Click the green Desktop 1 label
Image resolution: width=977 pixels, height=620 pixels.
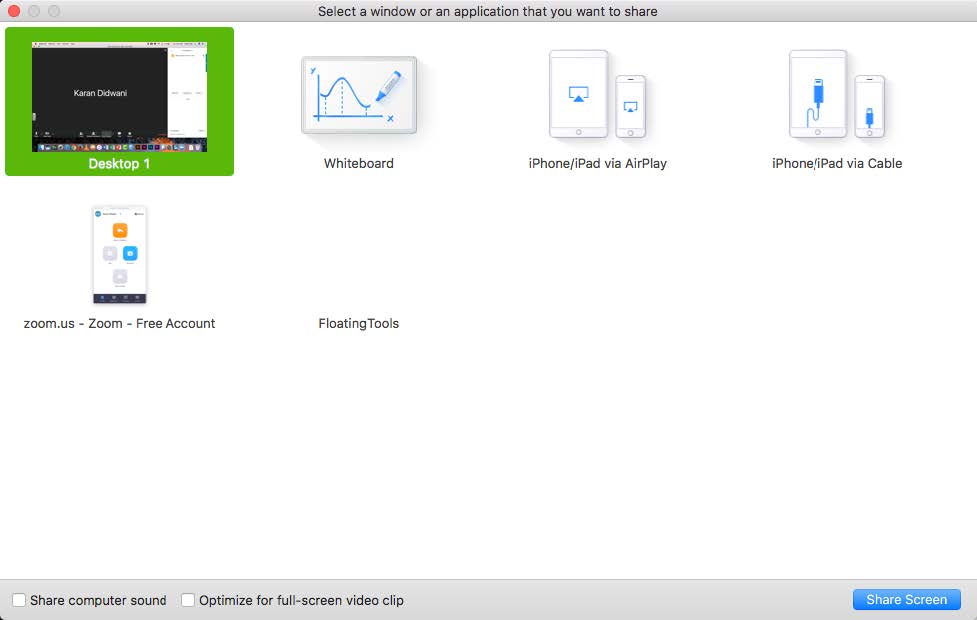pyautogui.click(x=119, y=163)
